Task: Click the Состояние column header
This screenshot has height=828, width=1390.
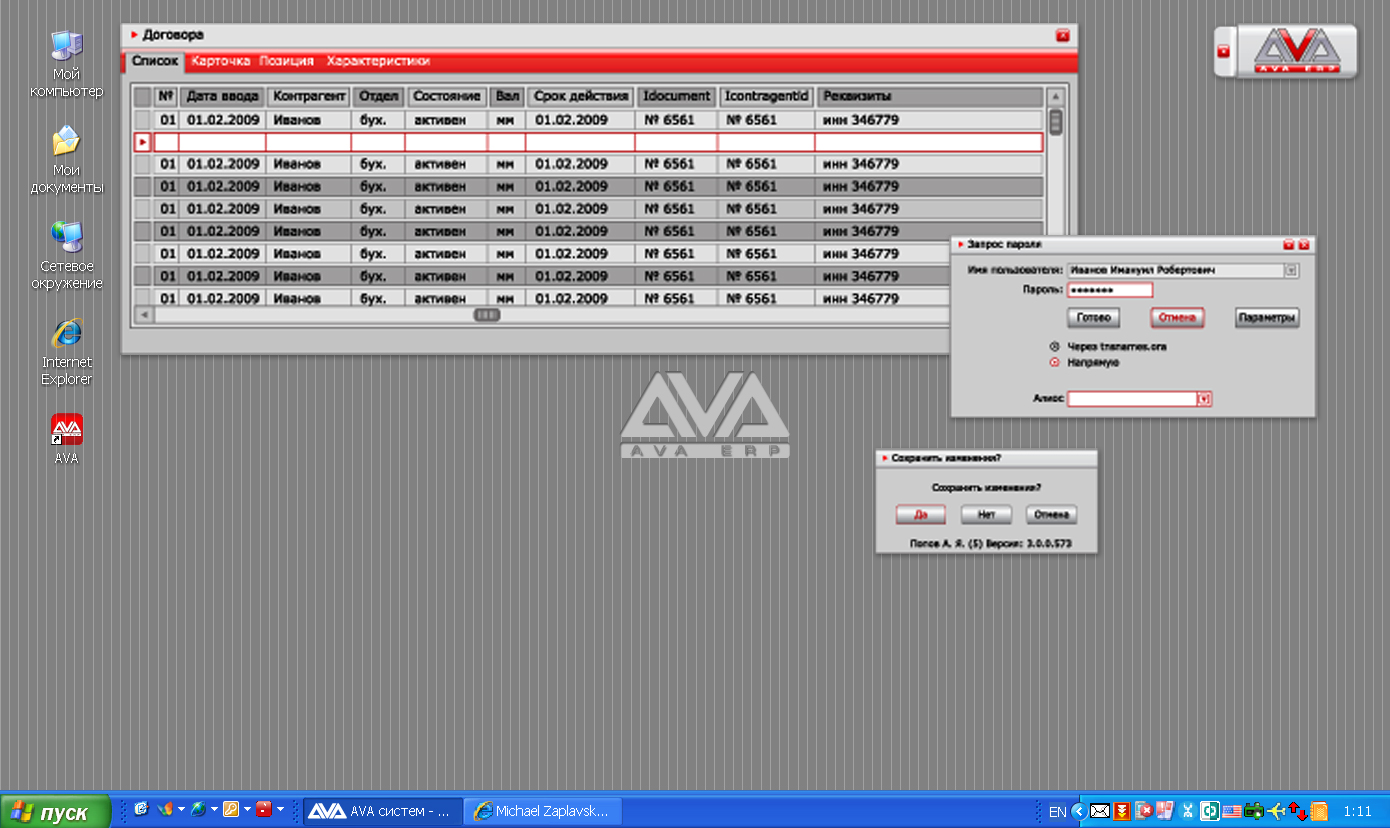Action: click(446, 97)
